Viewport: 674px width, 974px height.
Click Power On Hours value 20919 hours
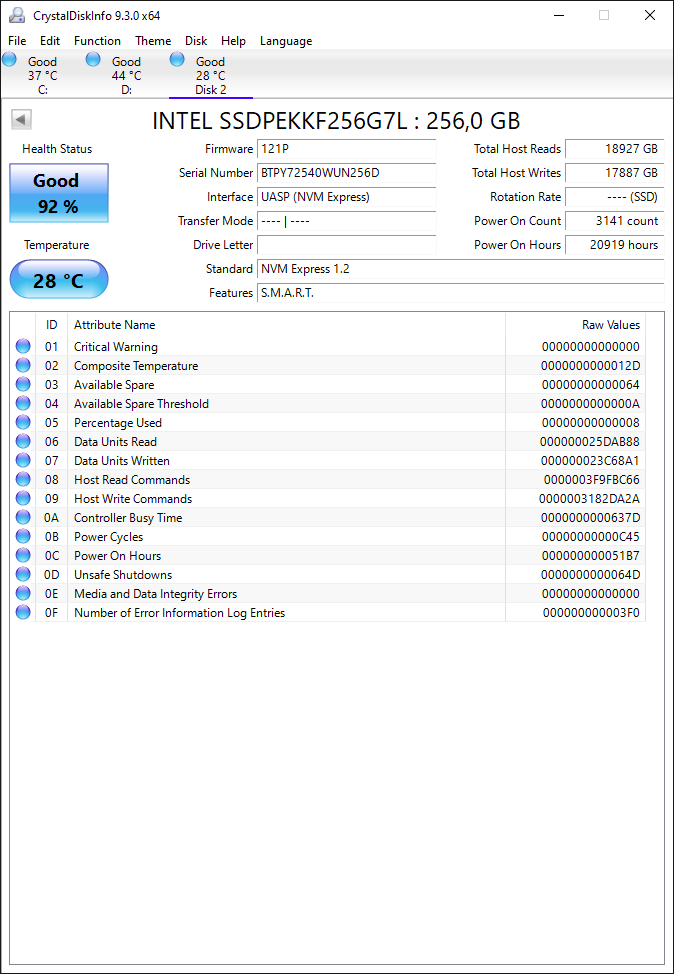pyautogui.click(x=614, y=245)
